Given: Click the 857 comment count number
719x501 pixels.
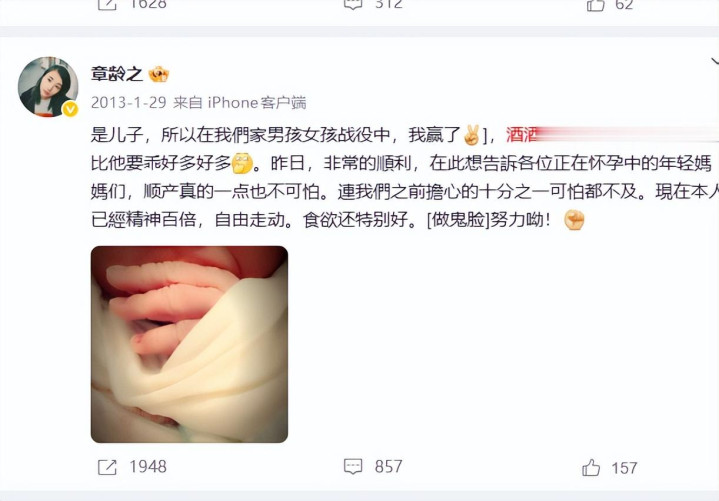Looking at the screenshot, I should pyautogui.click(x=388, y=467).
